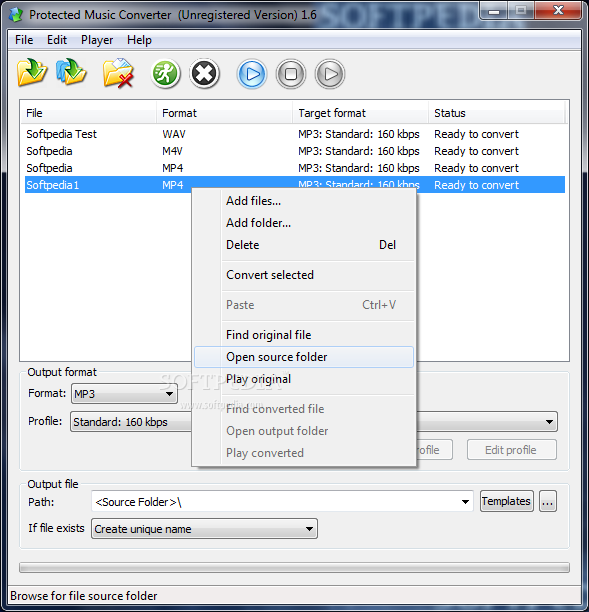The image size is (589, 612).
Task: Choose Open source folder
Action: [304, 357]
